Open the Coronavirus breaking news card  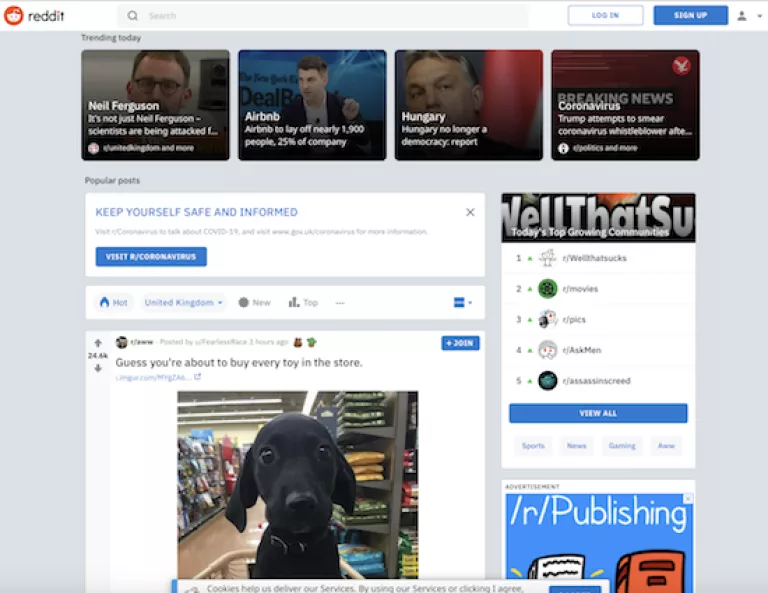625,105
